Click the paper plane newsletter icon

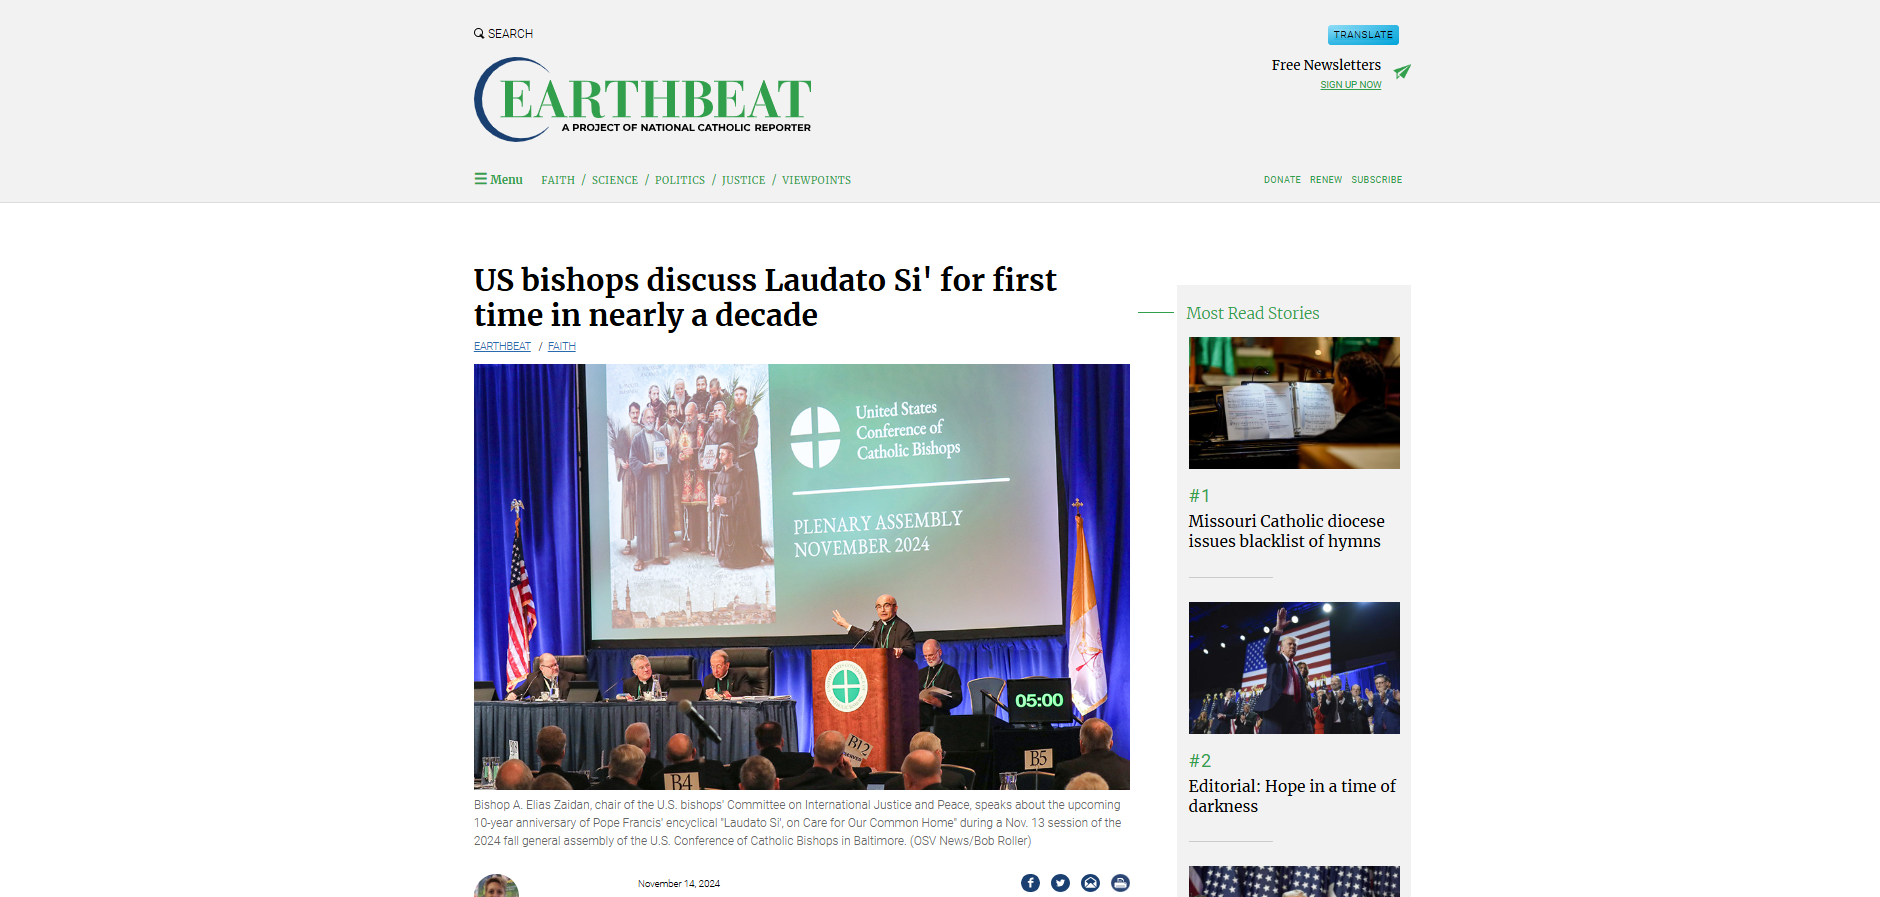coord(1402,71)
